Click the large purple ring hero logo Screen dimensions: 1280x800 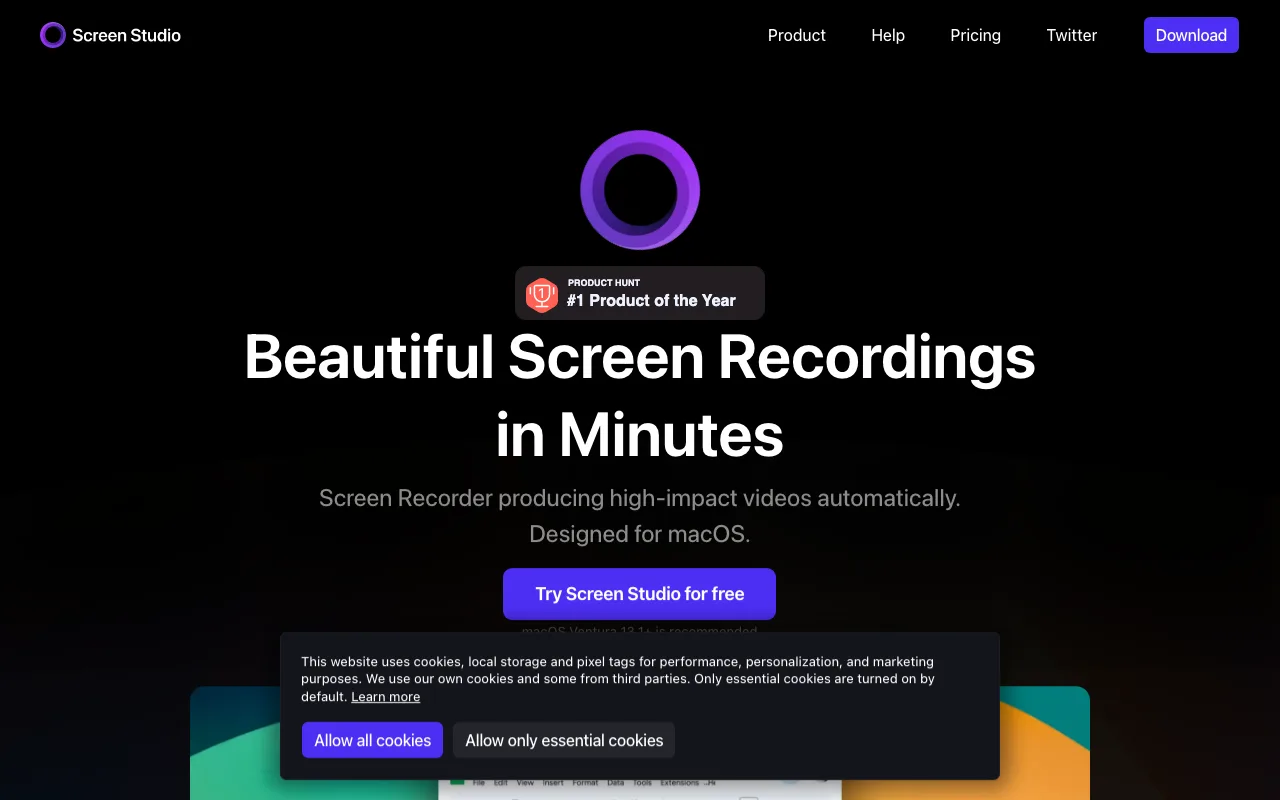pyautogui.click(x=640, y=190)
